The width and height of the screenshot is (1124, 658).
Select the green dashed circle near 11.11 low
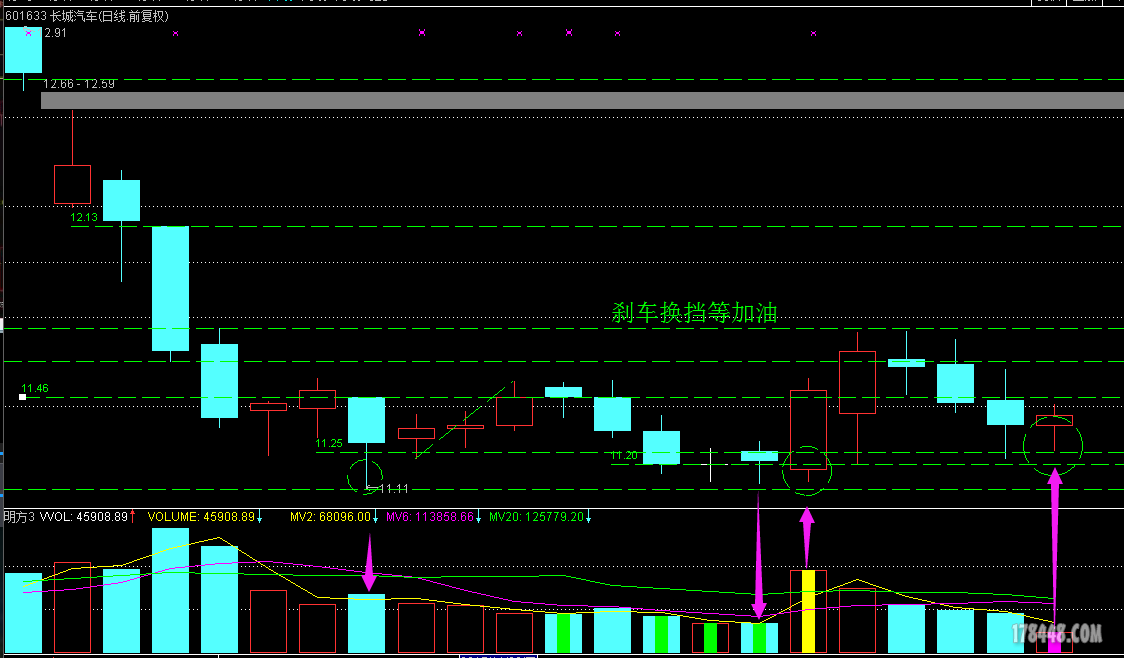(x=366, y=477)
